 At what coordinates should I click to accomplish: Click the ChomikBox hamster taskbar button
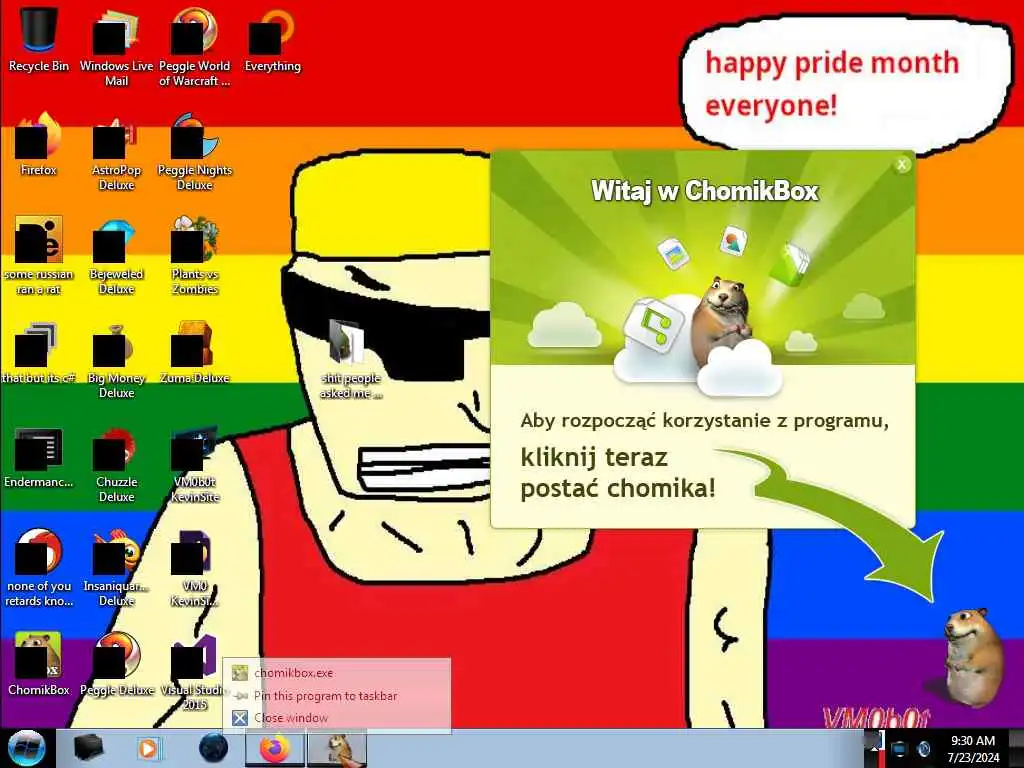(x=337, y=748)
